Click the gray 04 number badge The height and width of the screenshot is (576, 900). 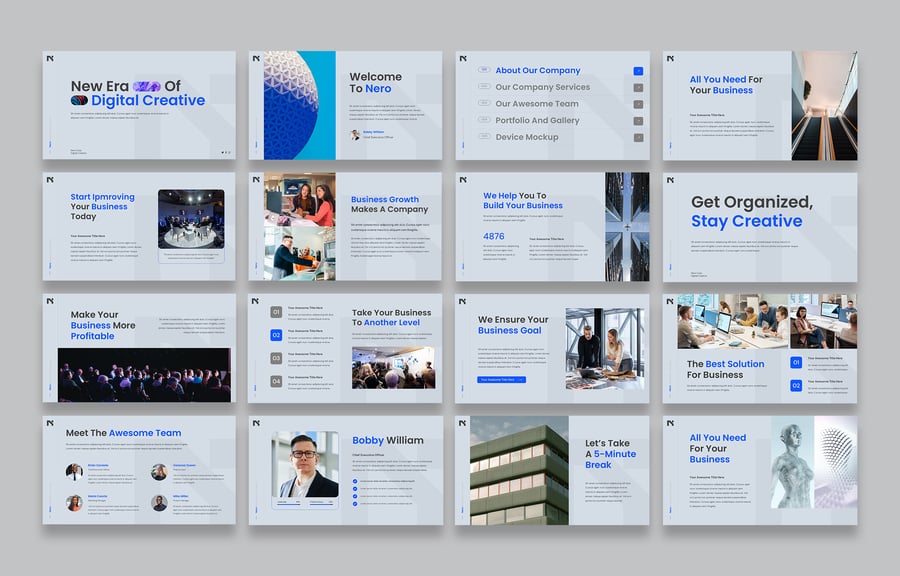277,381
